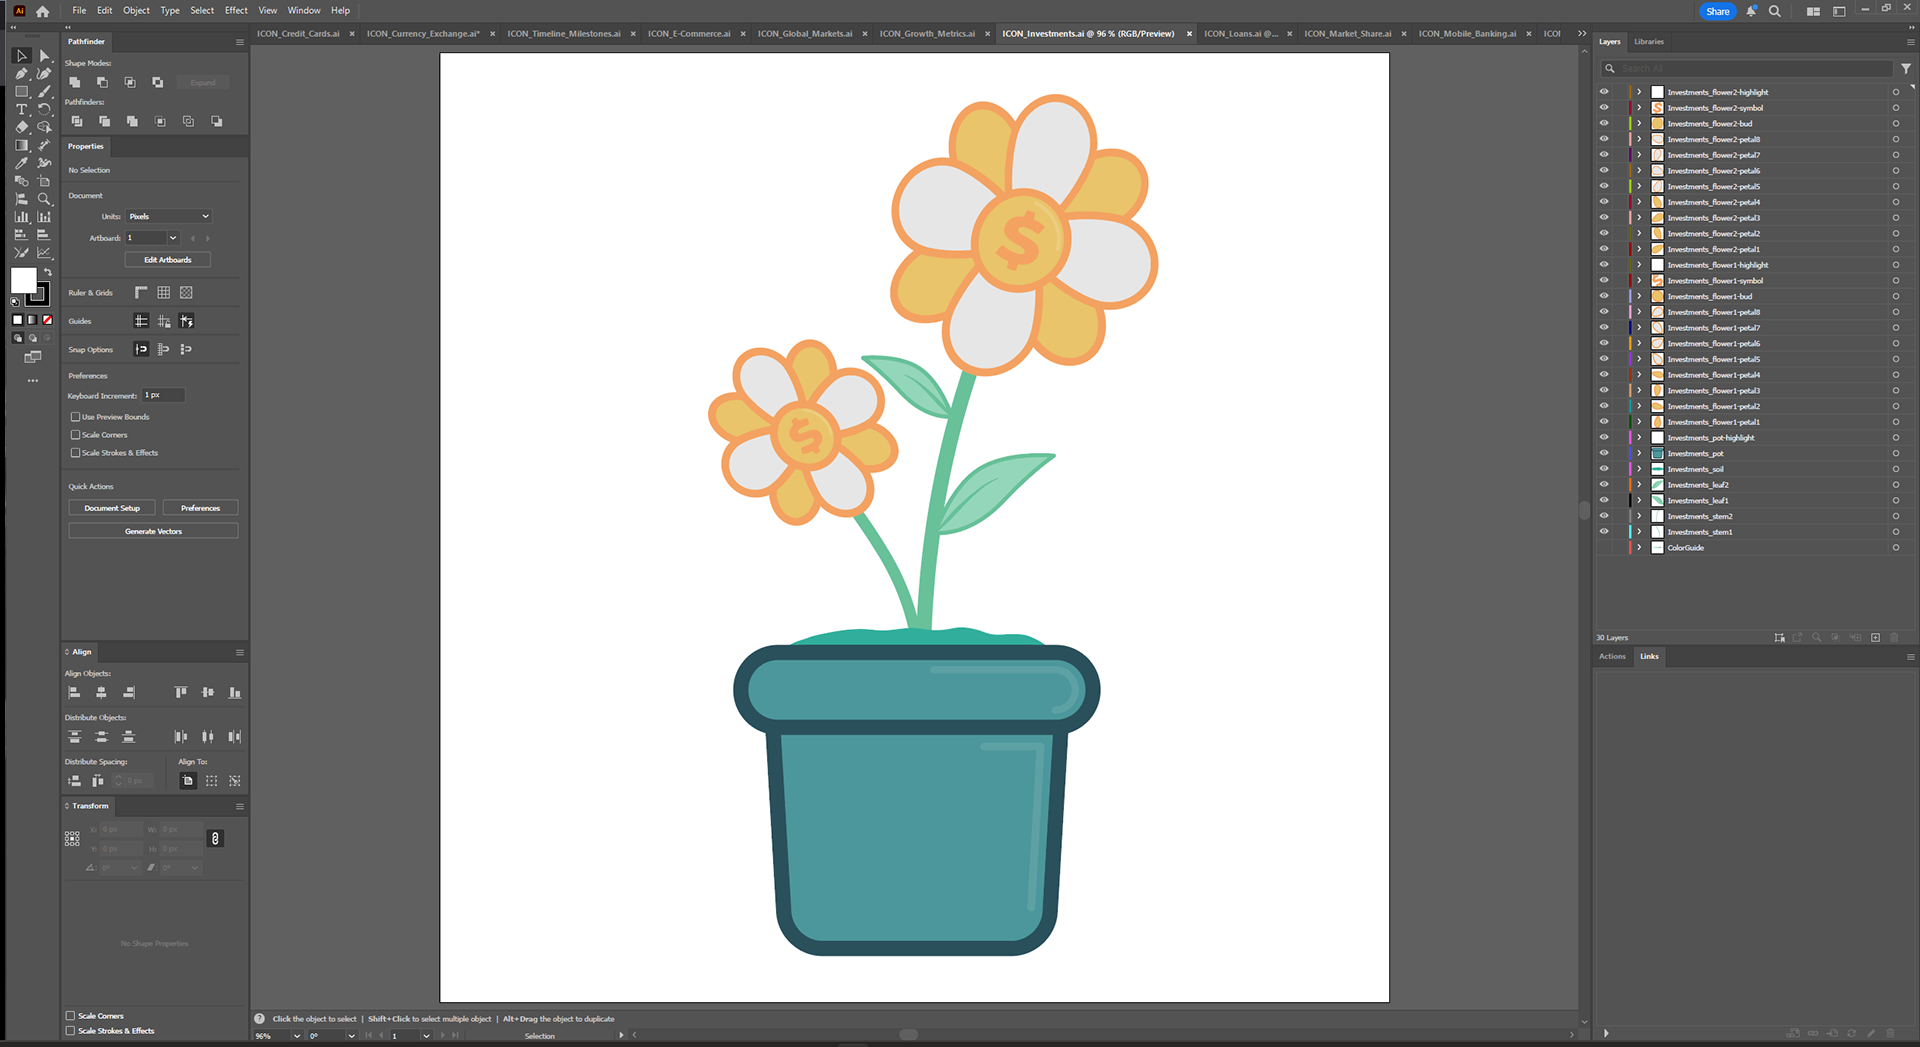Check Scale Corners in Transform panel
The width and height of the screenshot is (1920, 1047).
pyautogui.click(x=70, y=1016)
